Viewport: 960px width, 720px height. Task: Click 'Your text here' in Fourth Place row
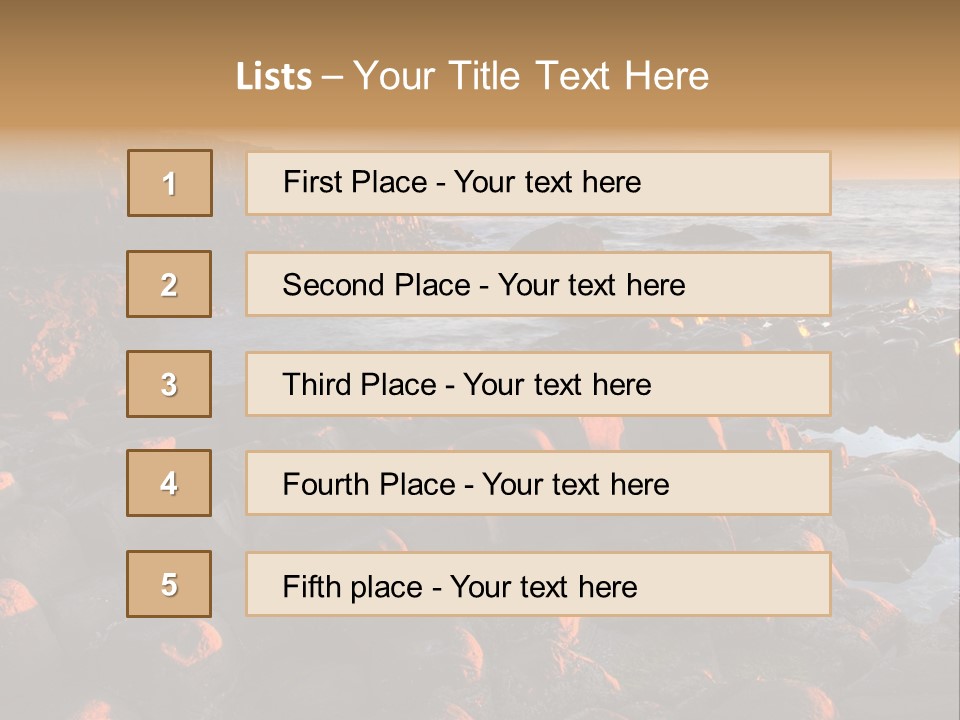(x=576, y=485)
